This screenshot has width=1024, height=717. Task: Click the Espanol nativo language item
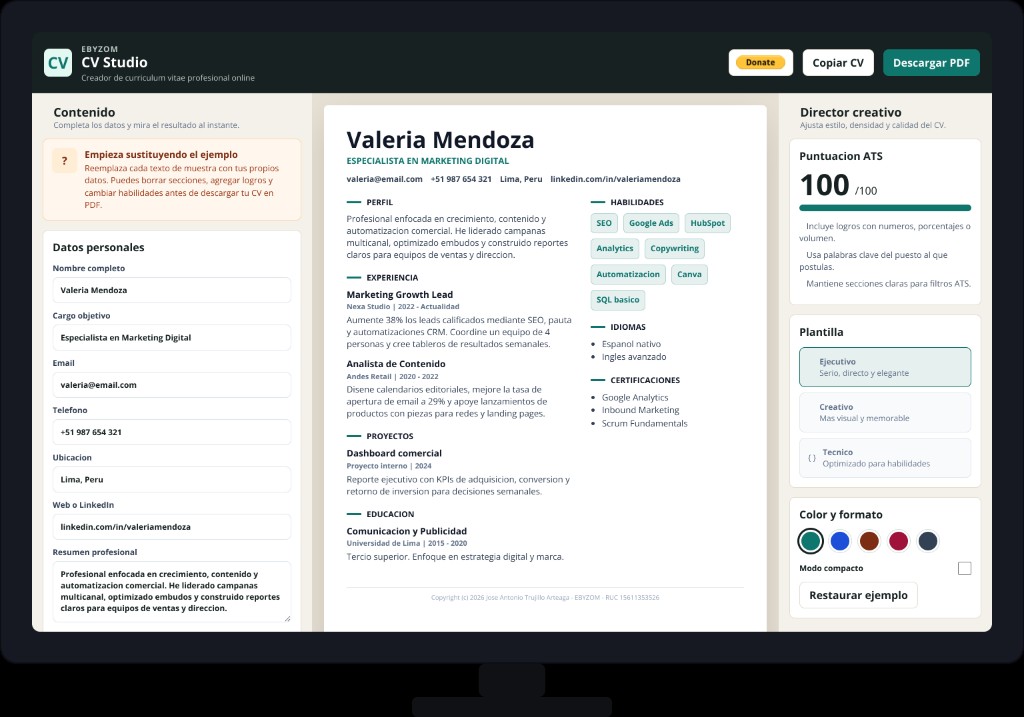[631, 344]
